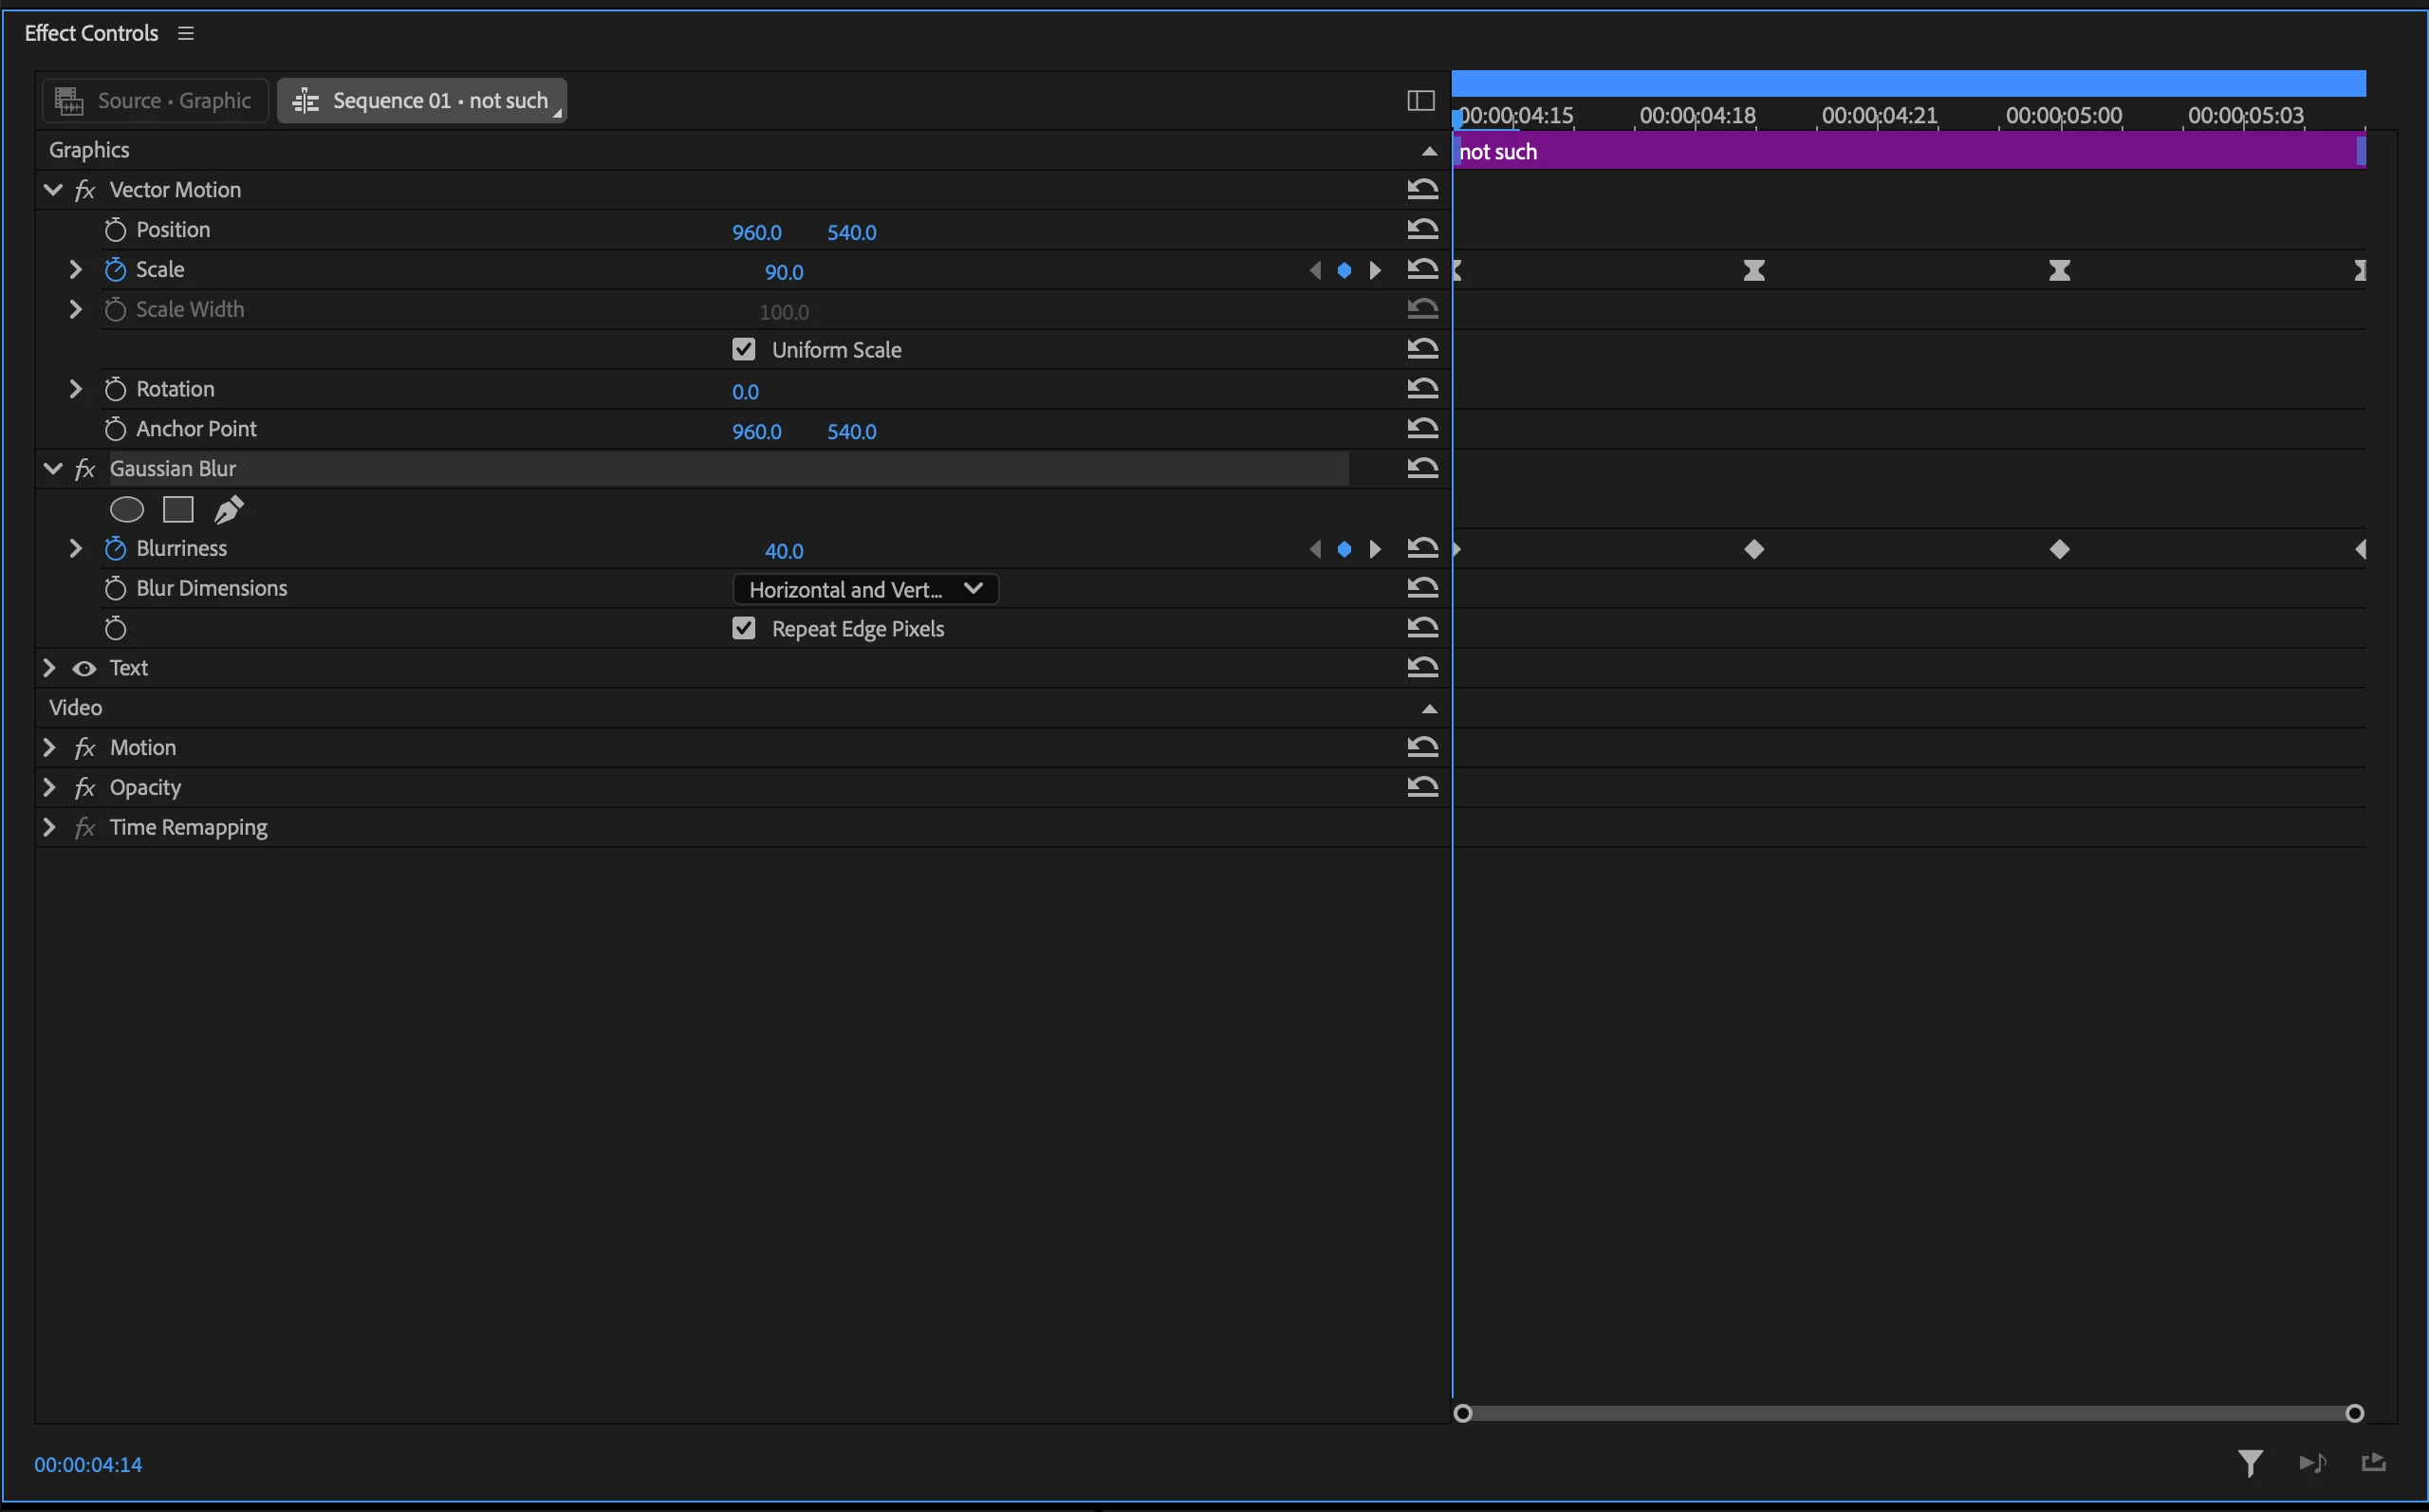Screen dimensions: 2429x1512
Task: Click the Scale value 90.0
Action: pos(784,272)
